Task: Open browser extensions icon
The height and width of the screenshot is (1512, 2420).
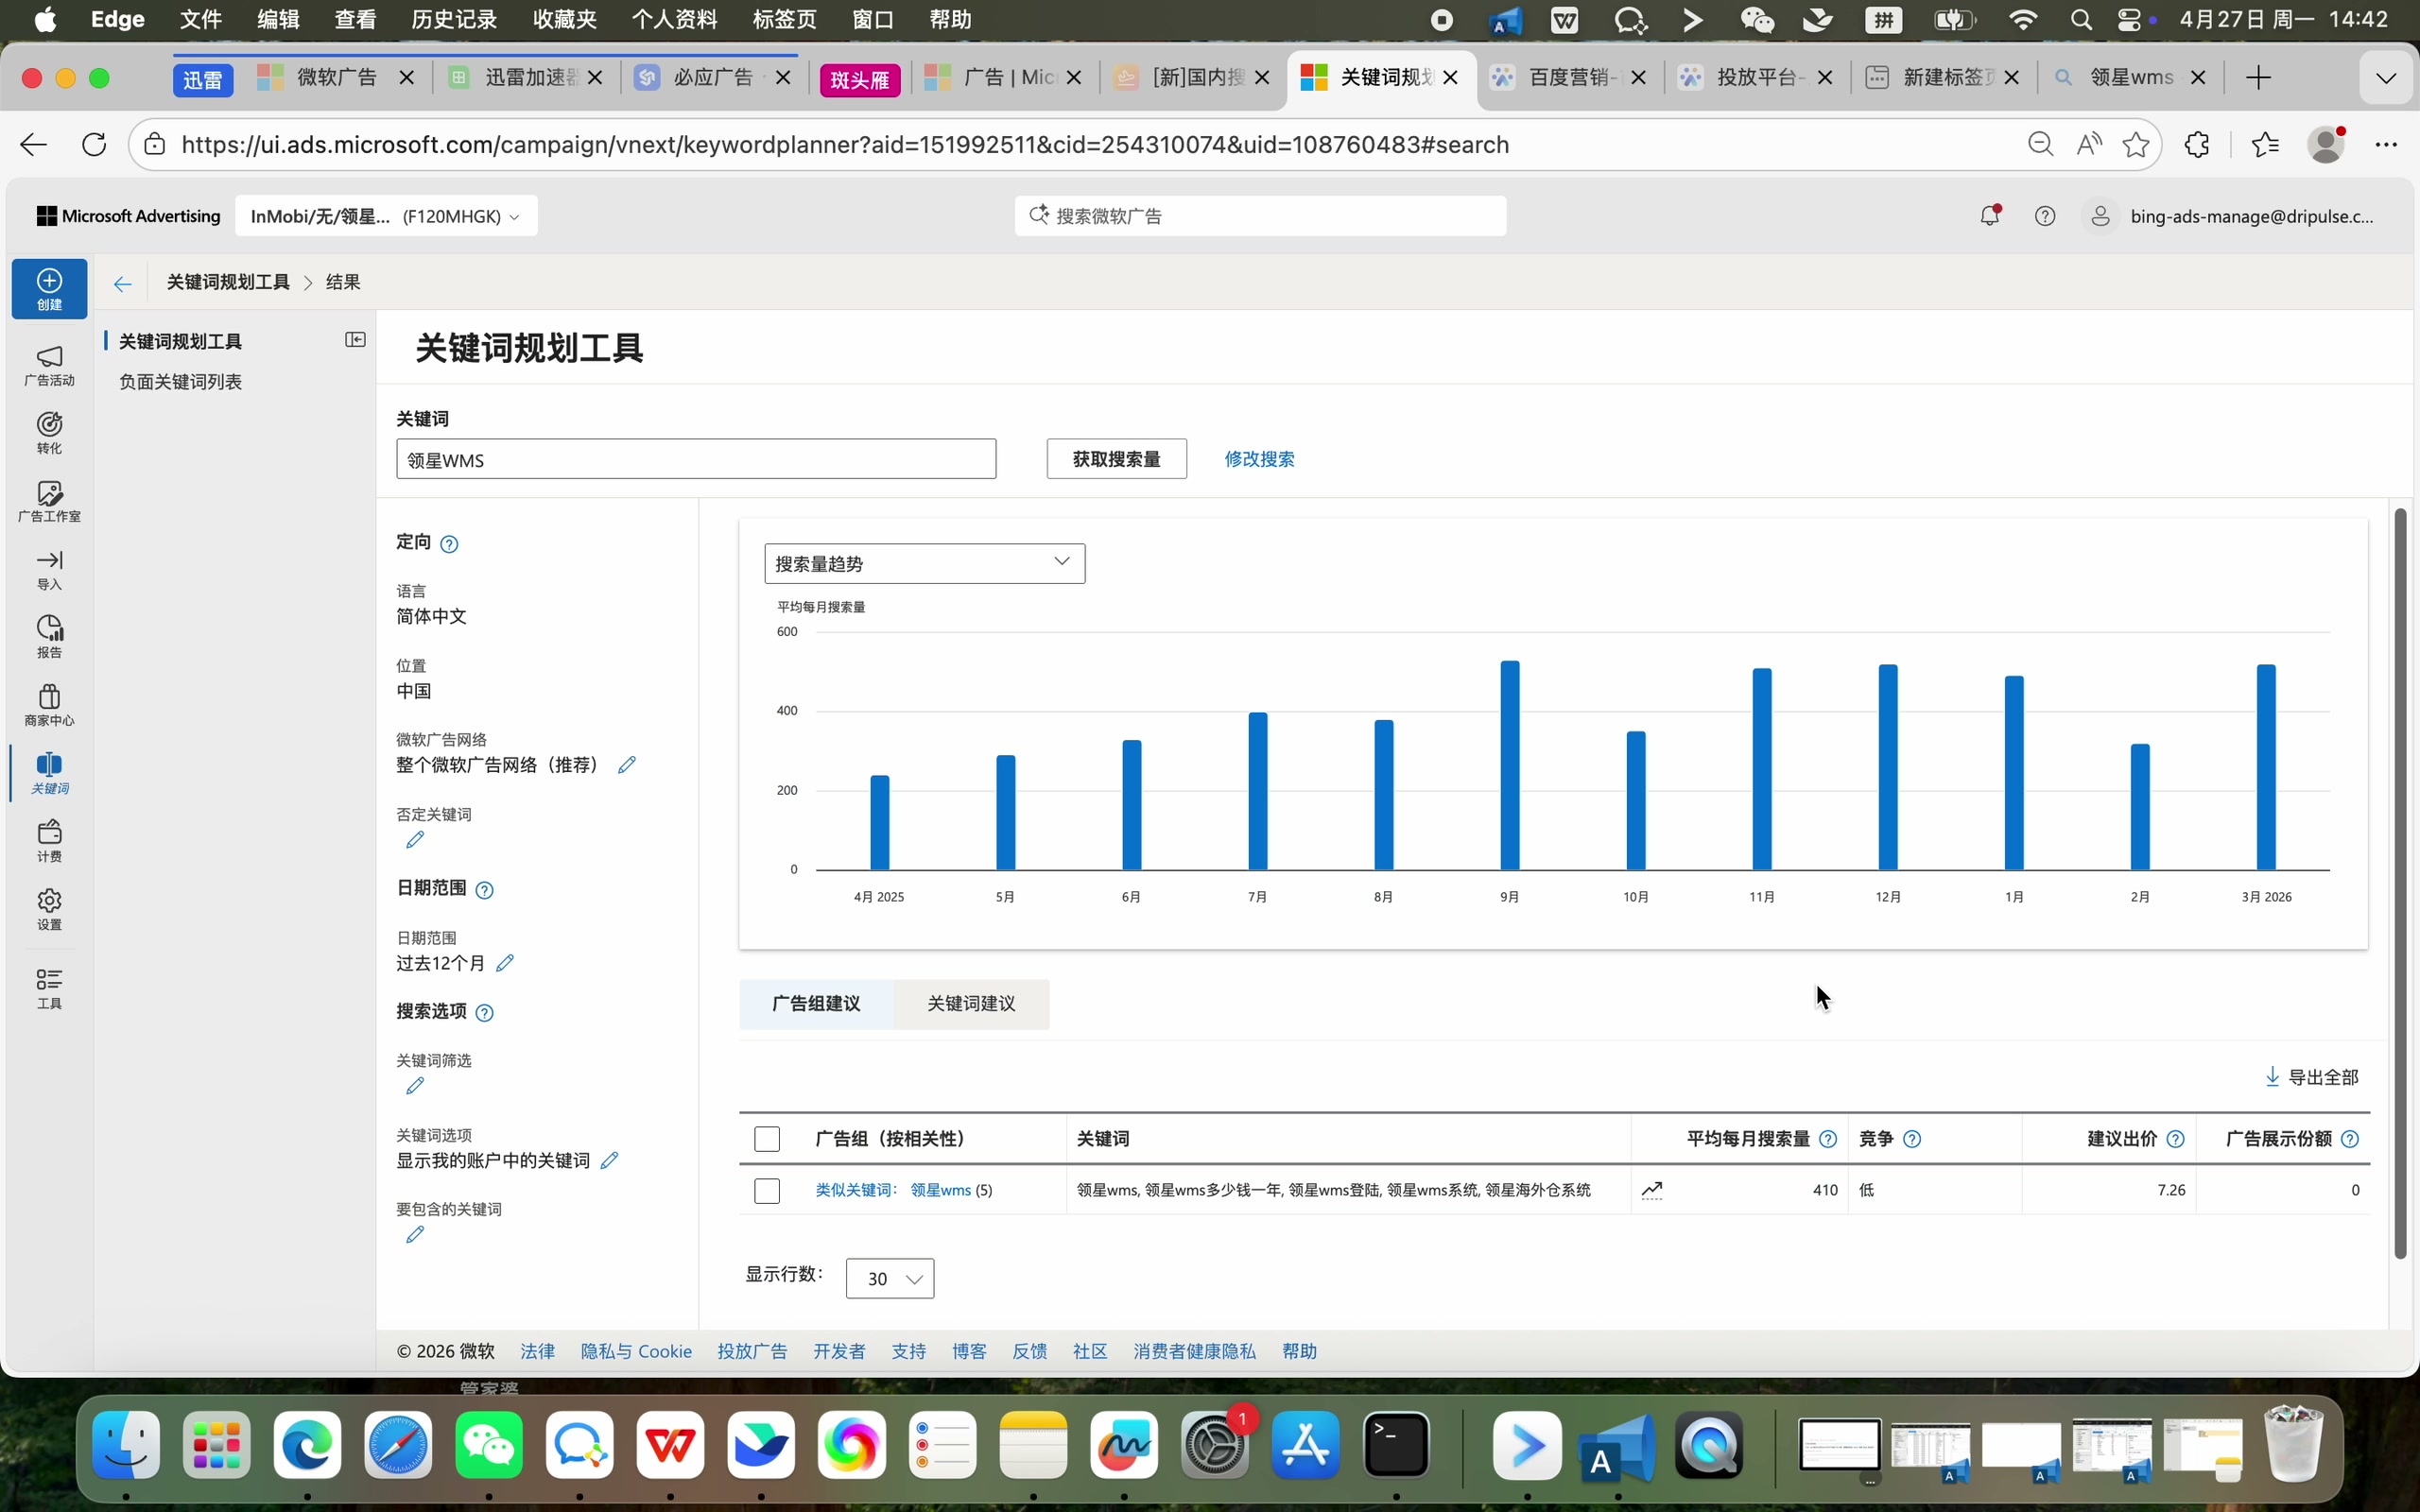Action: (x=2197, y=145)
